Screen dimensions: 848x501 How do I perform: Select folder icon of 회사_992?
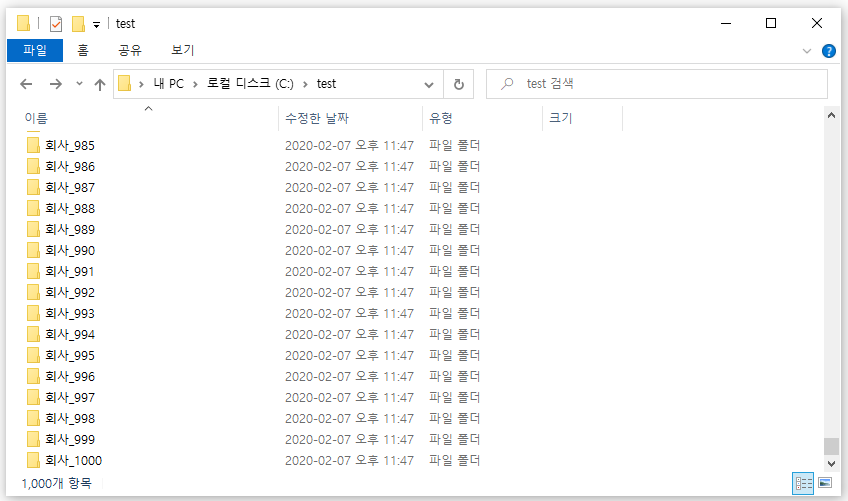(x=33, y=292)
